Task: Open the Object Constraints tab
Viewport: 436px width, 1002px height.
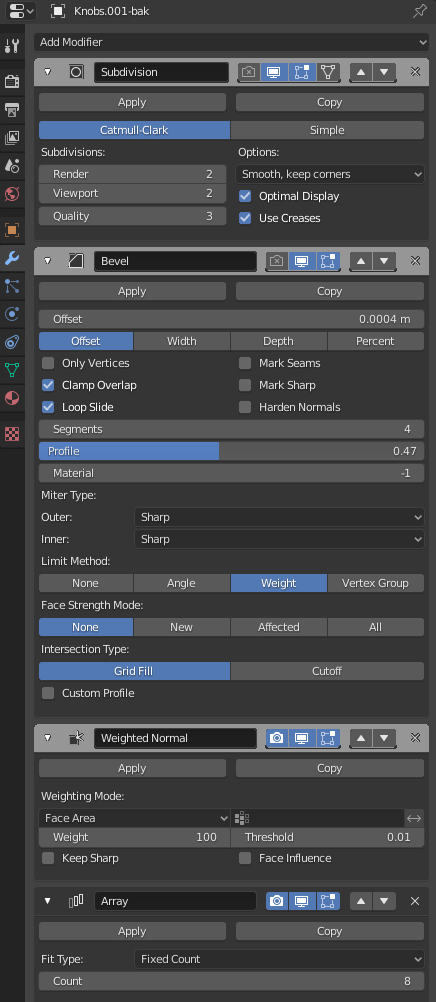Action: pyautogui.click(x=12, y=342)
